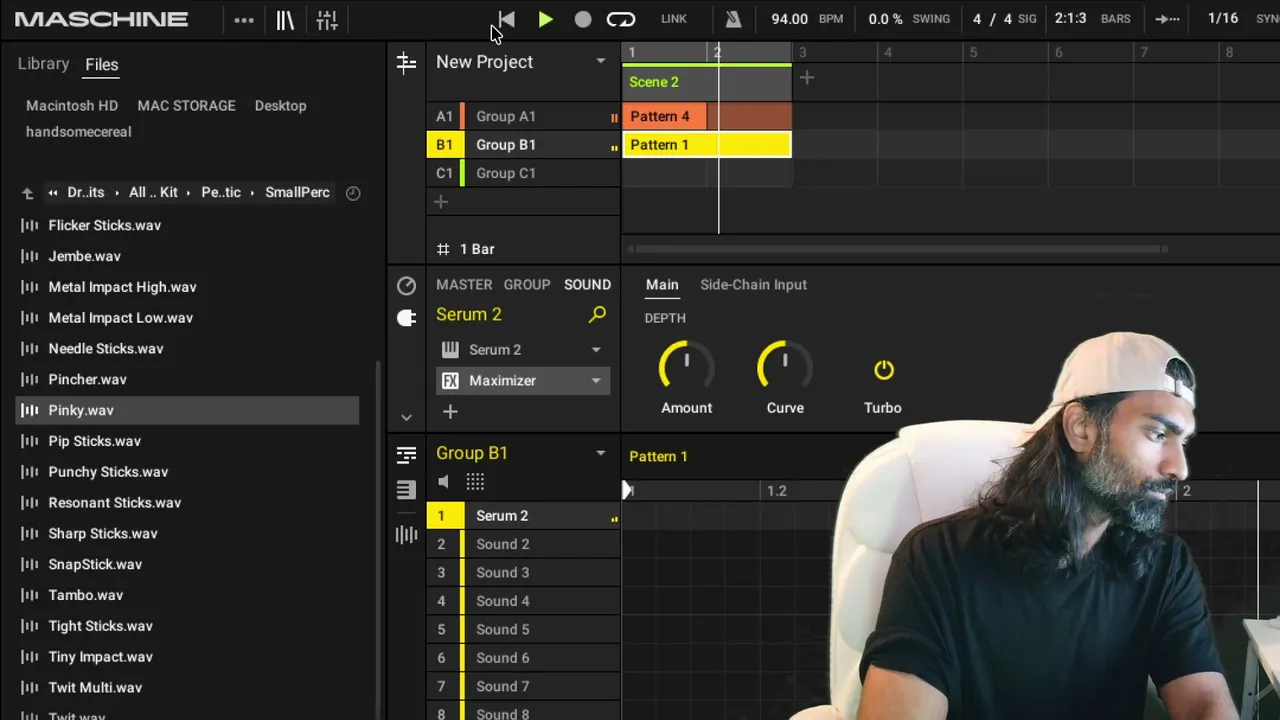Image resolution: width=1280 pixels, height=720 pixels.
Task: Toggle the follow playhead icon
Action: (x=1167, y=19)
